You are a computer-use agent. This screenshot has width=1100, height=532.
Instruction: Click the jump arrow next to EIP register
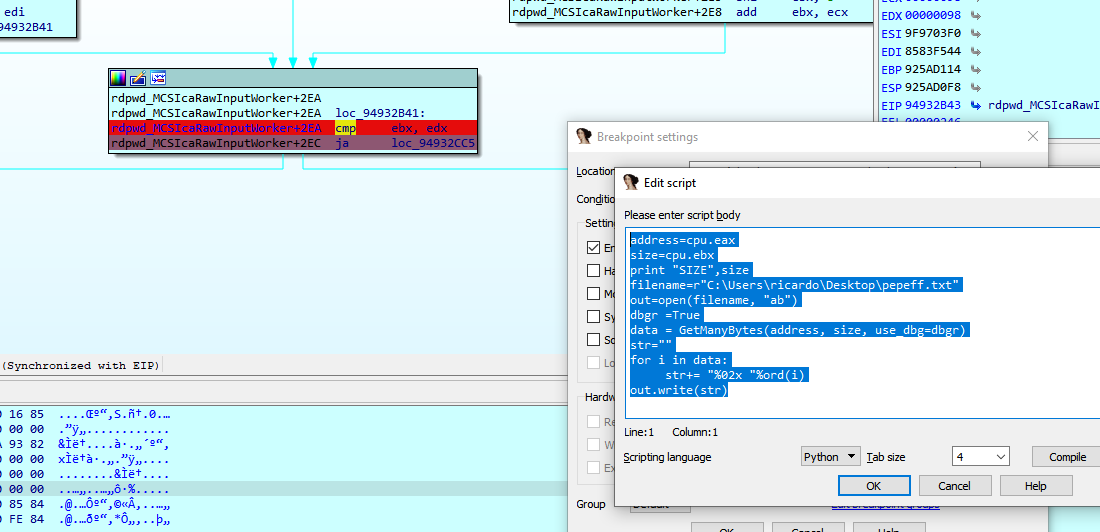[975, 105]
